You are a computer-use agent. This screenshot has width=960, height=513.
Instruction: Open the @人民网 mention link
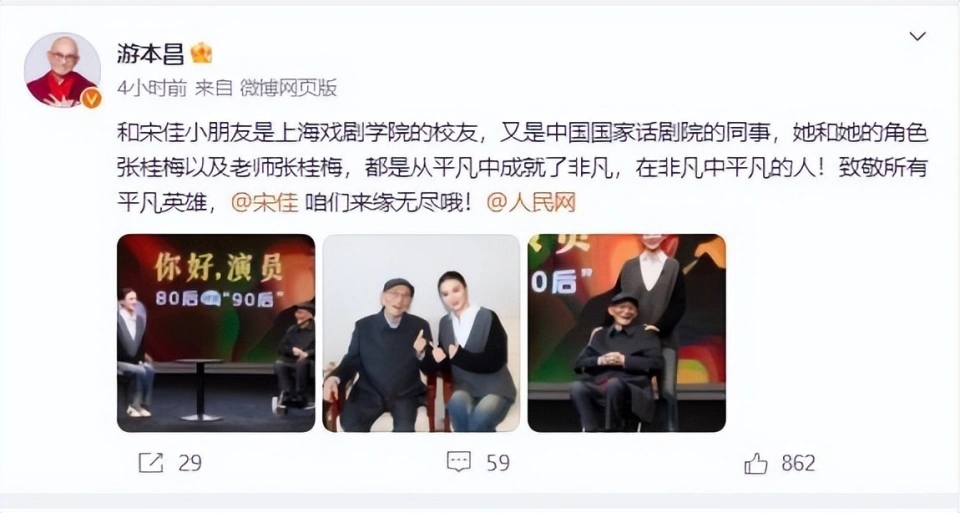coord(531,202)
